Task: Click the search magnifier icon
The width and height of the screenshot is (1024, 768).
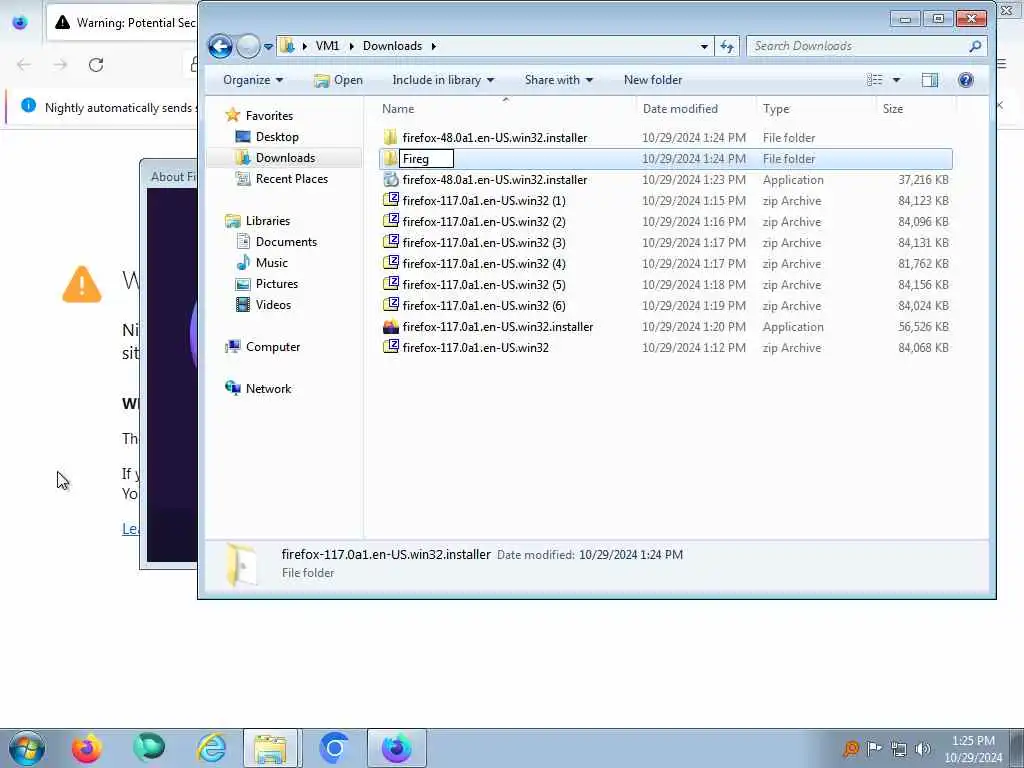Action: tap(975, 46)
